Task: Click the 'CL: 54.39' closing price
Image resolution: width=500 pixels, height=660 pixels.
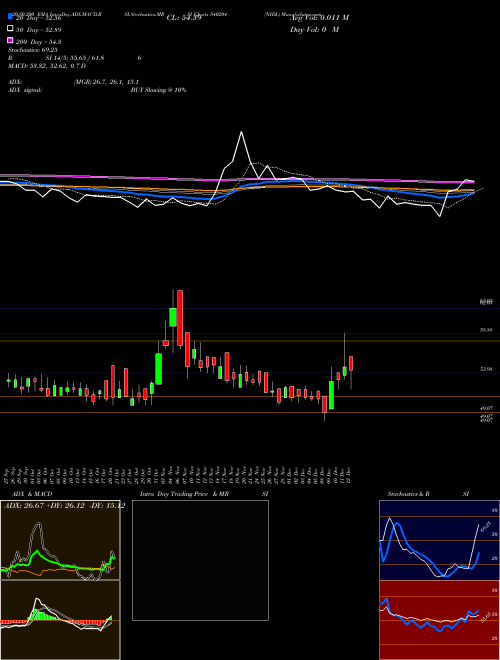Action: tap(184, 18)
